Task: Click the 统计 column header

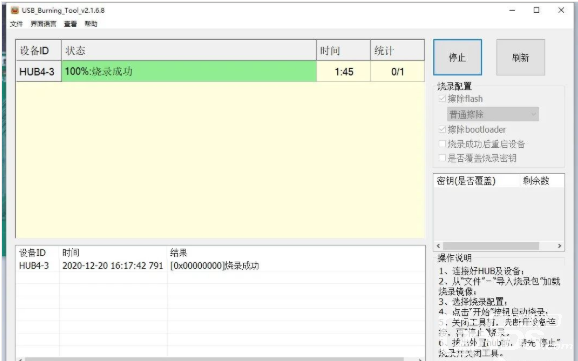Action: tap(397, 51)
